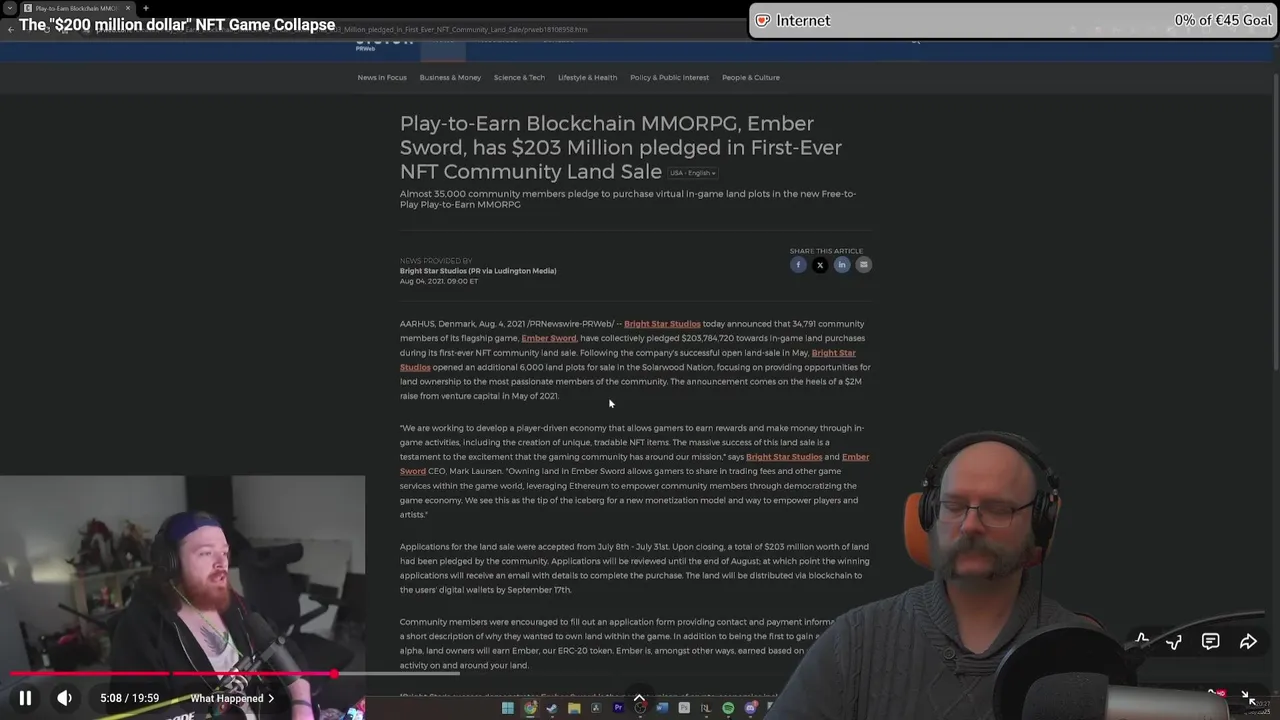Click the 'Internet' donation goal overlay
Screen dimensions: 1280x720
(x=1013, y=20)
